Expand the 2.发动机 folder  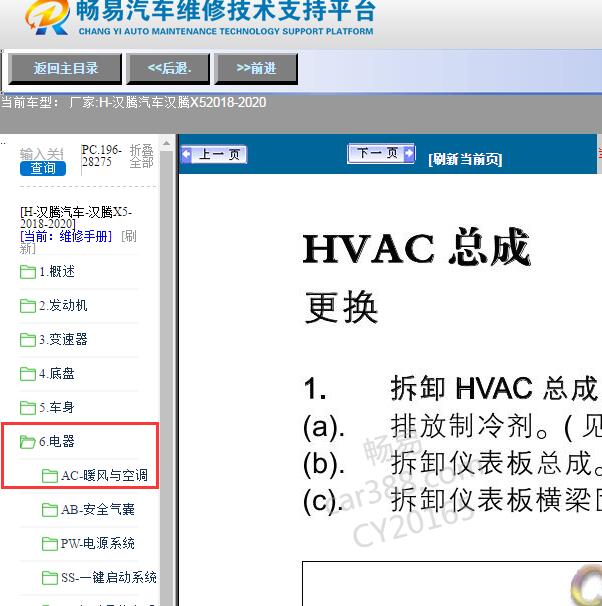point(63,306)
